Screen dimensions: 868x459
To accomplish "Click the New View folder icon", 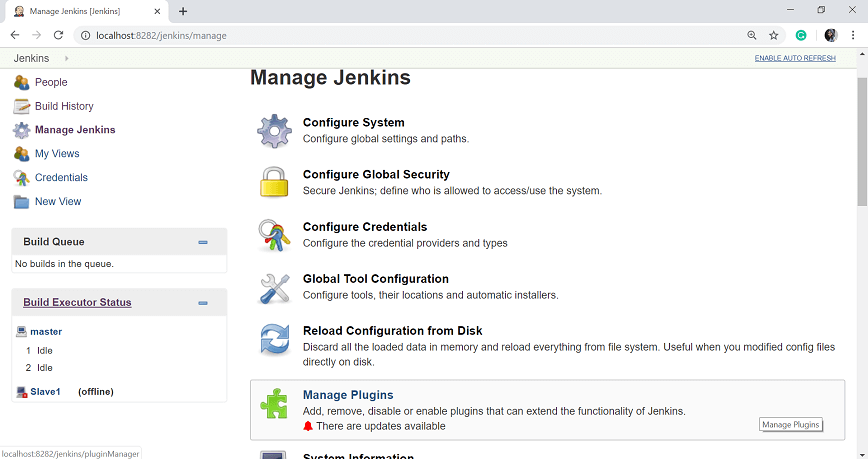I will [x=22, y=202].
